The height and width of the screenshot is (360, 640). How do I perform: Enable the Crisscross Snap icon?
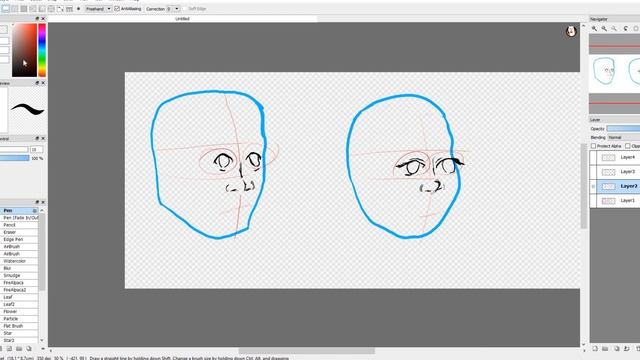(x=24, y=9)
